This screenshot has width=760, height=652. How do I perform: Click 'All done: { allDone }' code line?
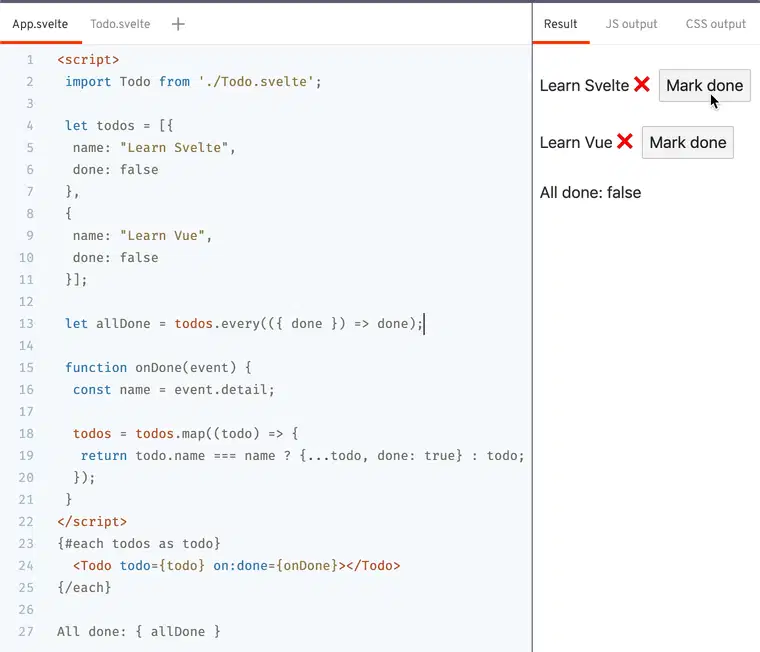tap(139, 632)
